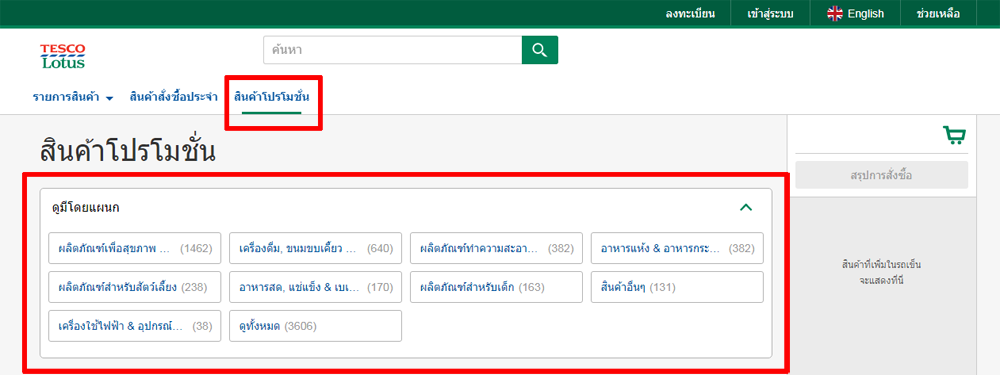Collapse the ดูมีโดยแผนก panel chevron
1000x375 pixels.
click(x=746, y=207)
